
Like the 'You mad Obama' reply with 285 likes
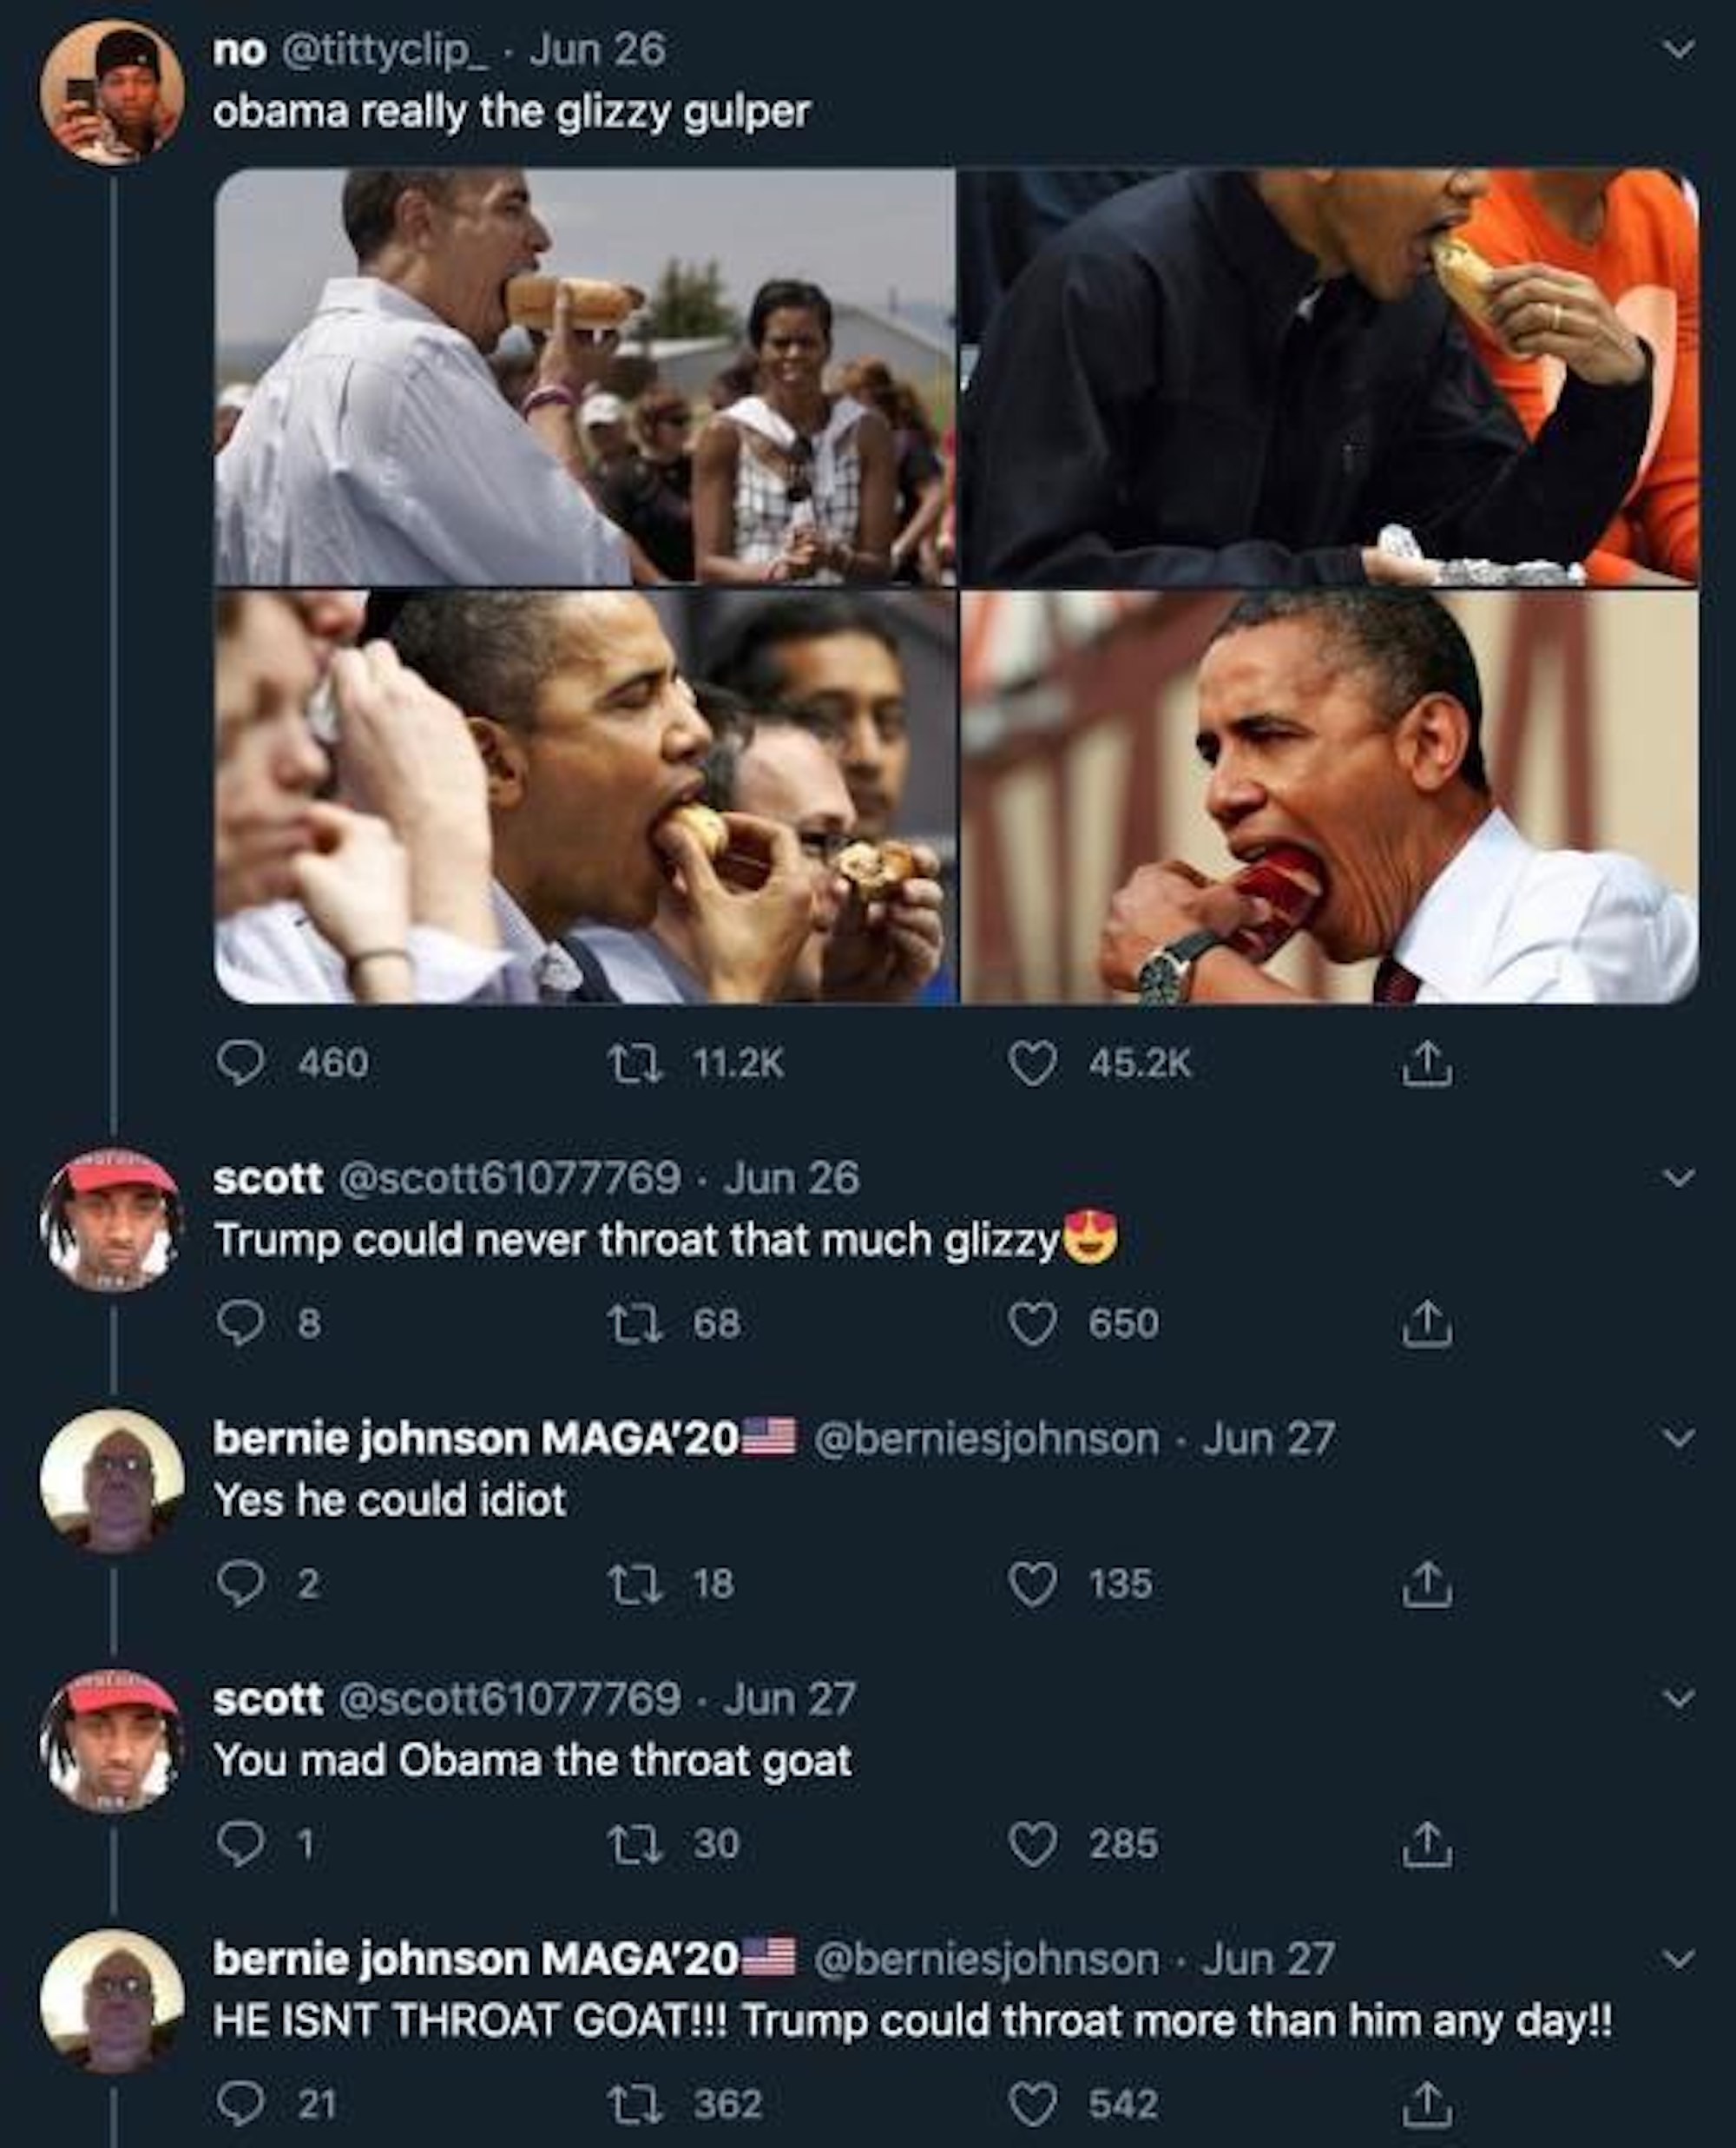[x=1031, y=1844]
